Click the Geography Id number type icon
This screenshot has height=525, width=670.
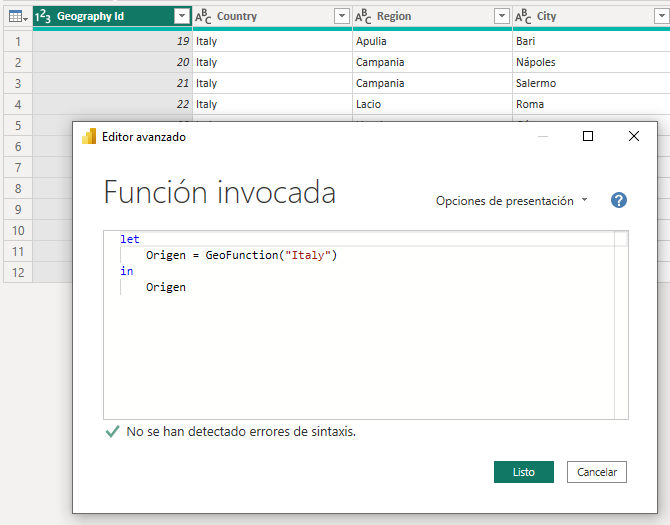tap(43, 16)
